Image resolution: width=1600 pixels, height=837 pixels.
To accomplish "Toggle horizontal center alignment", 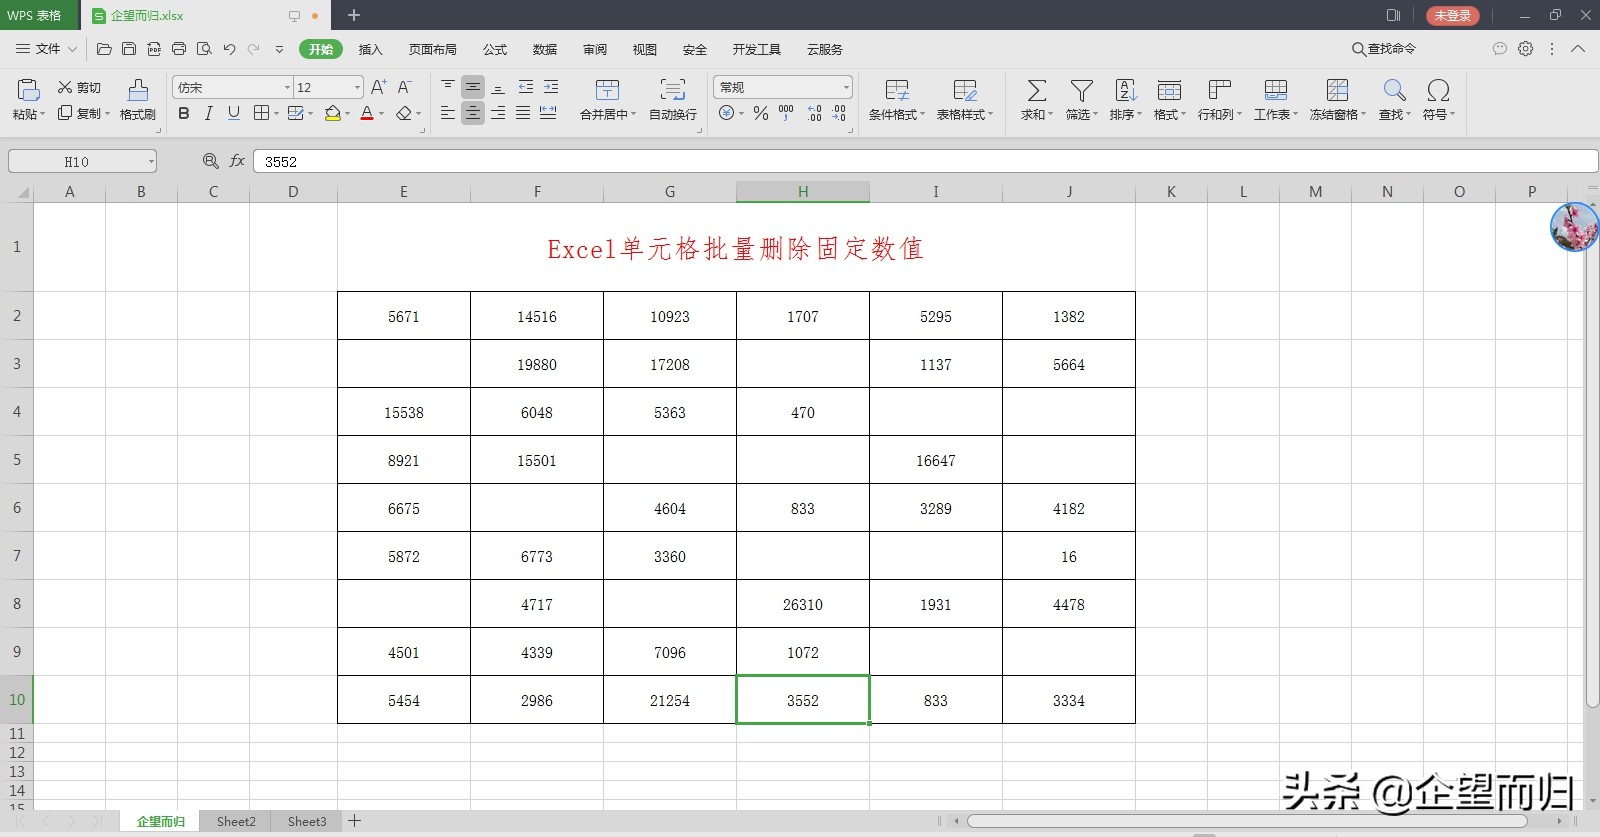I will pos(473,114).
